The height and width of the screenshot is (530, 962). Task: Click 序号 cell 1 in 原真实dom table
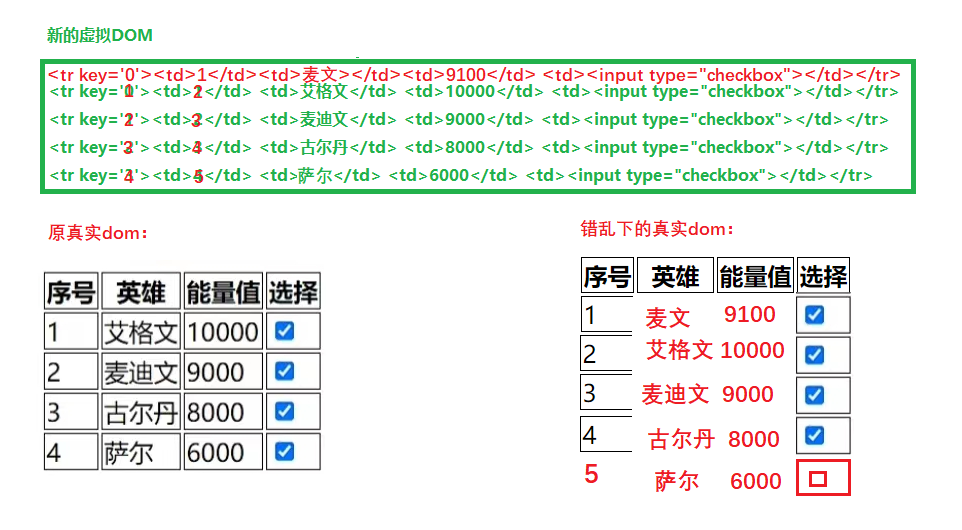point(71,332)
